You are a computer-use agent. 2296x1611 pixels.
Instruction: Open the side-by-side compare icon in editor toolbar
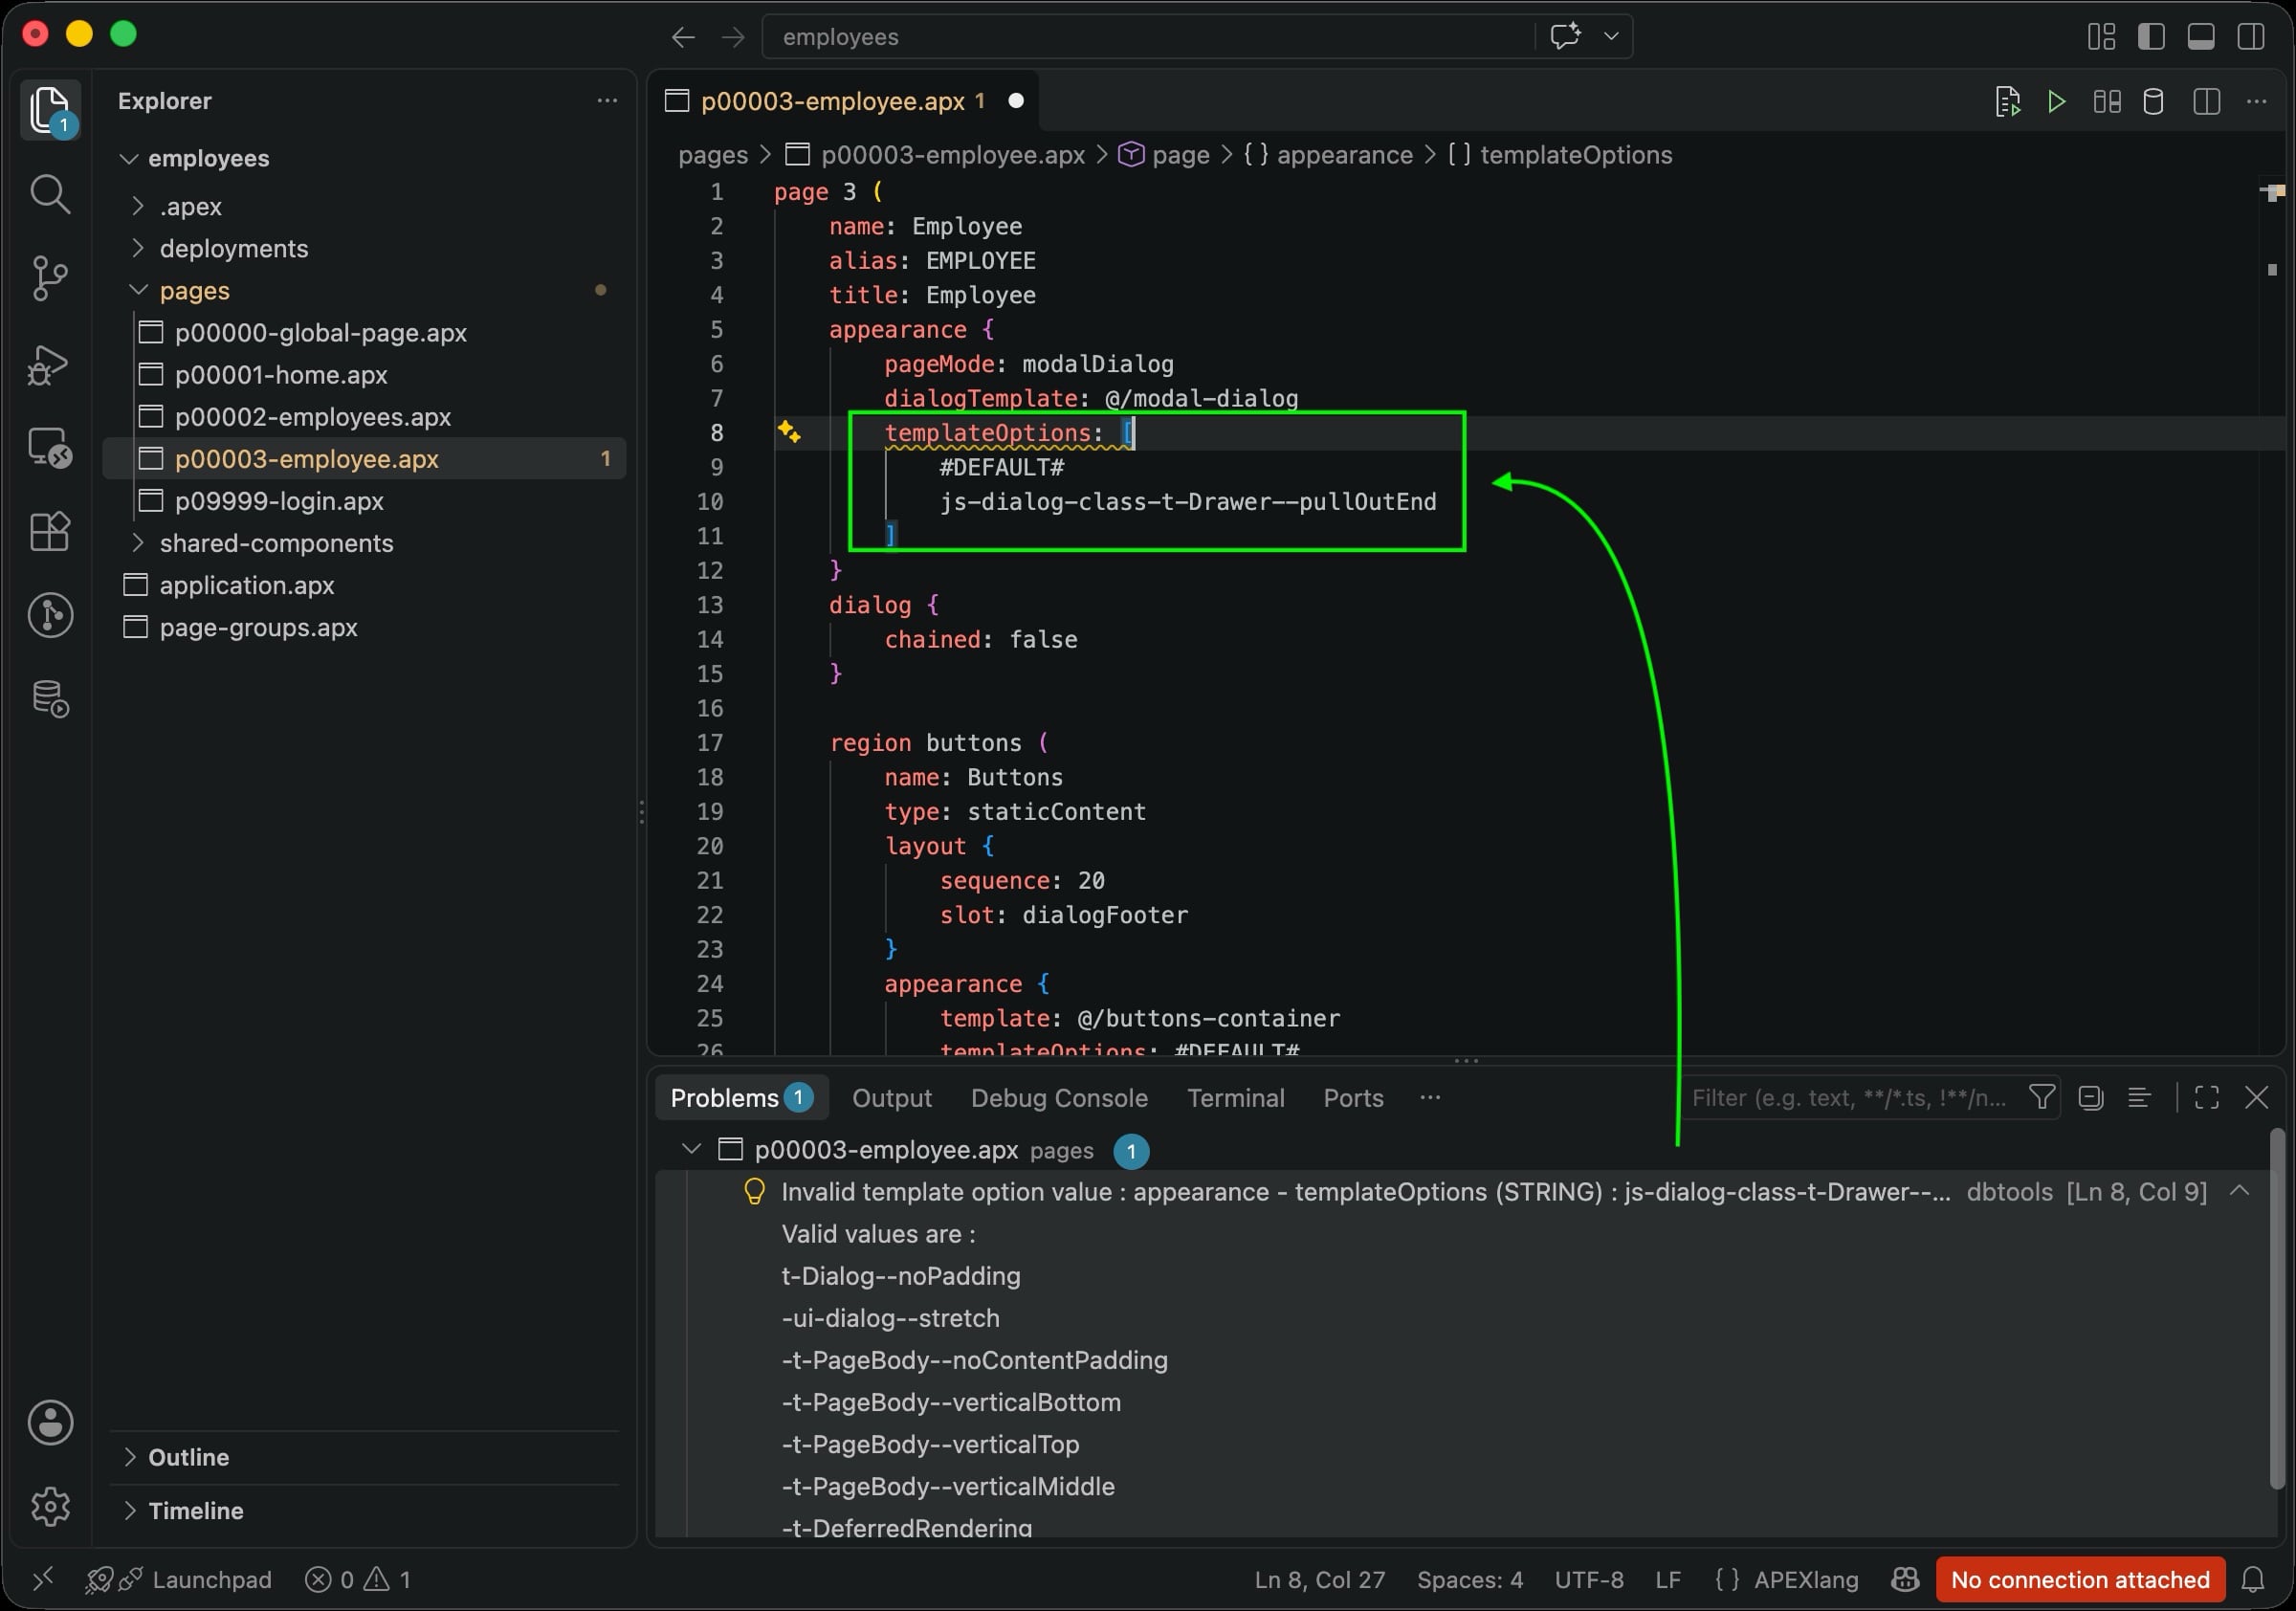coord(2107,101)
